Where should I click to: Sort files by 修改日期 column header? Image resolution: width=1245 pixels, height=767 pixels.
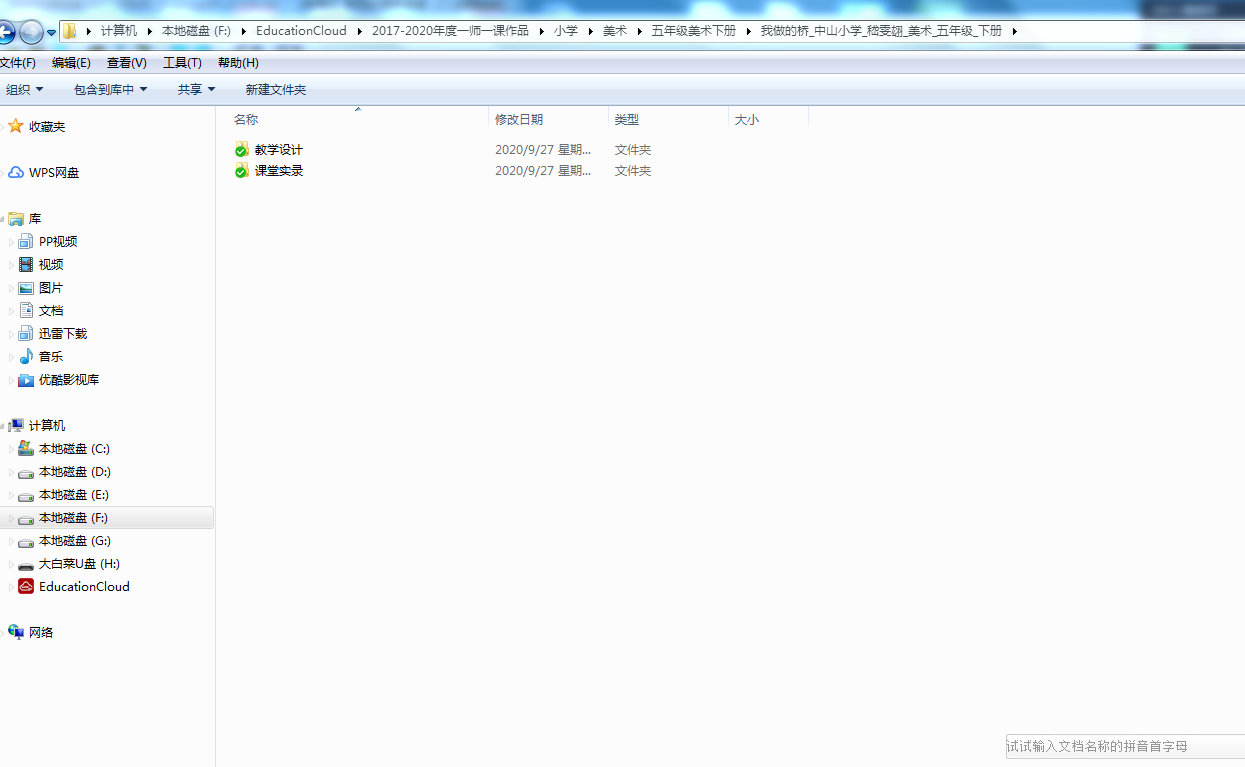click(519, 120)
